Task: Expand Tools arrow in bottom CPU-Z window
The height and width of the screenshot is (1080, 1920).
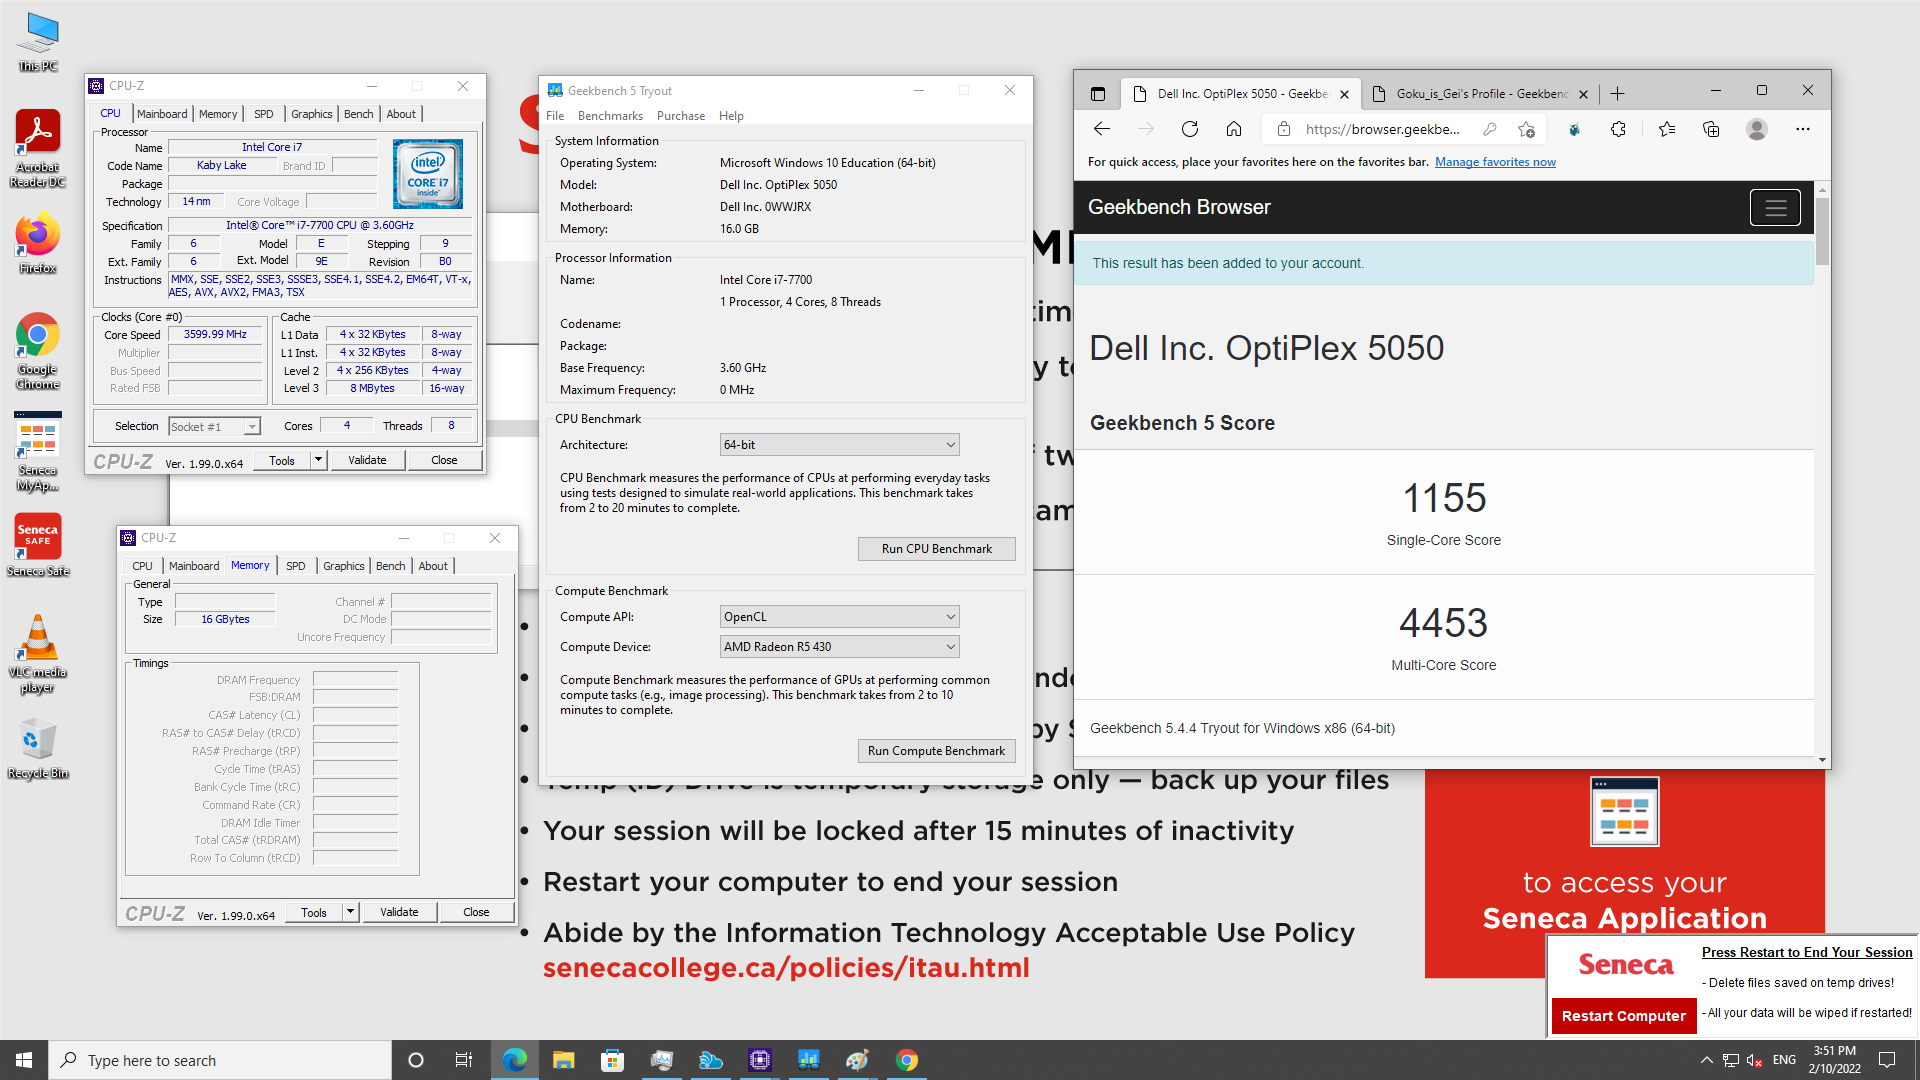Action: point(350,912)
